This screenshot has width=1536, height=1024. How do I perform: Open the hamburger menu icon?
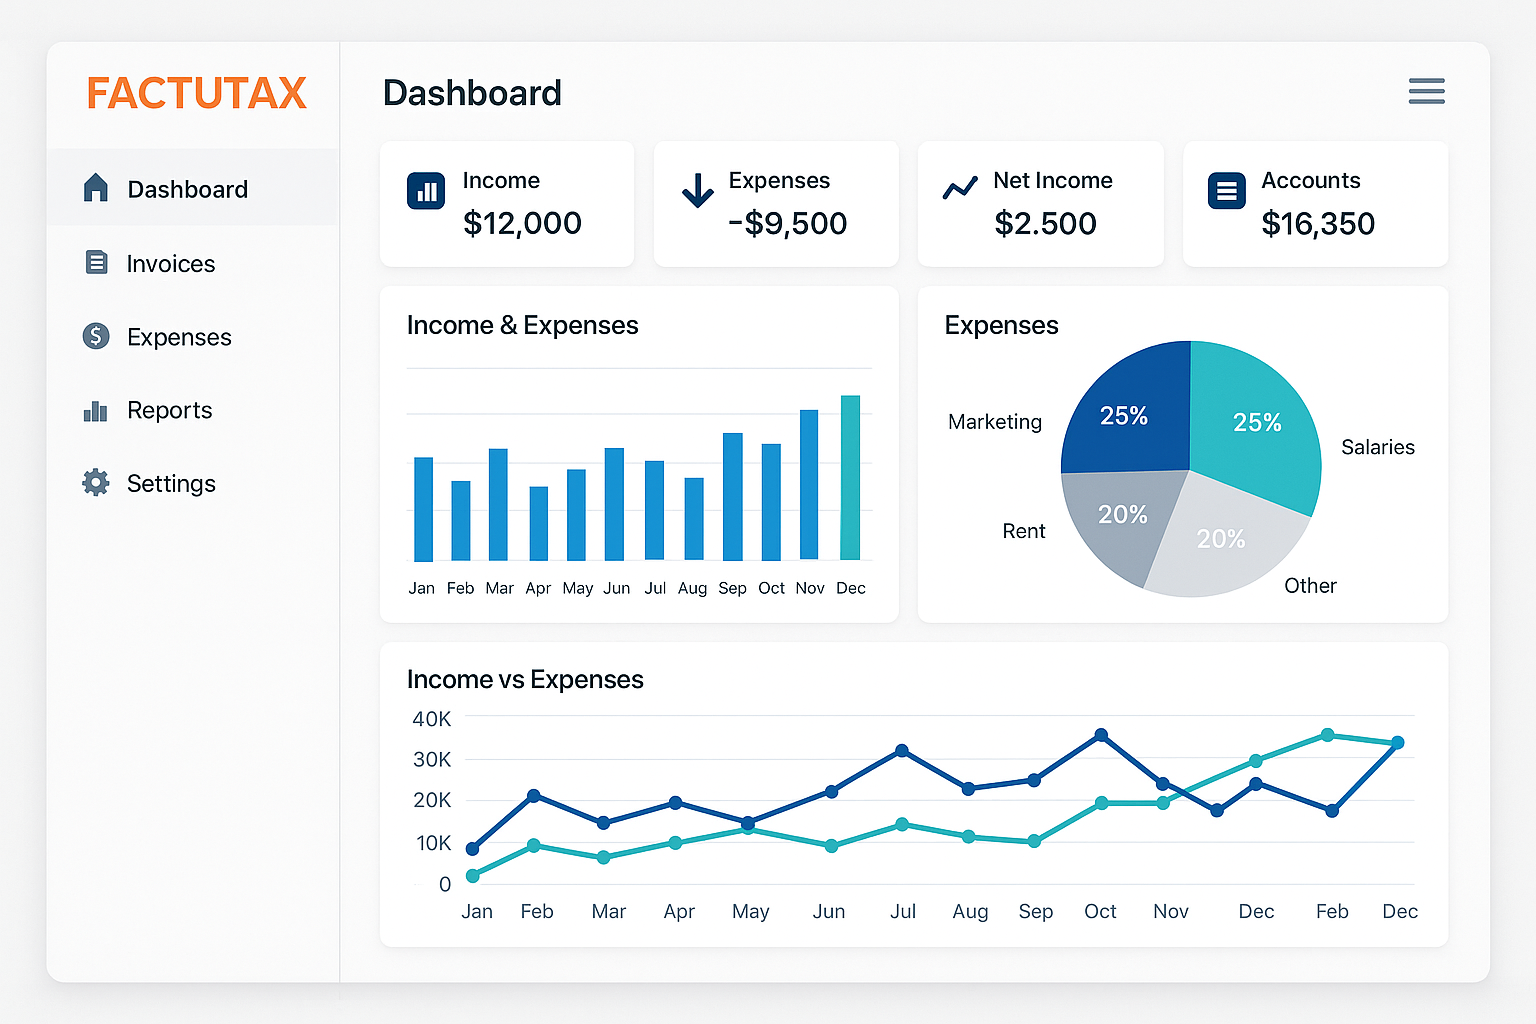click(x=1426, y=91)
